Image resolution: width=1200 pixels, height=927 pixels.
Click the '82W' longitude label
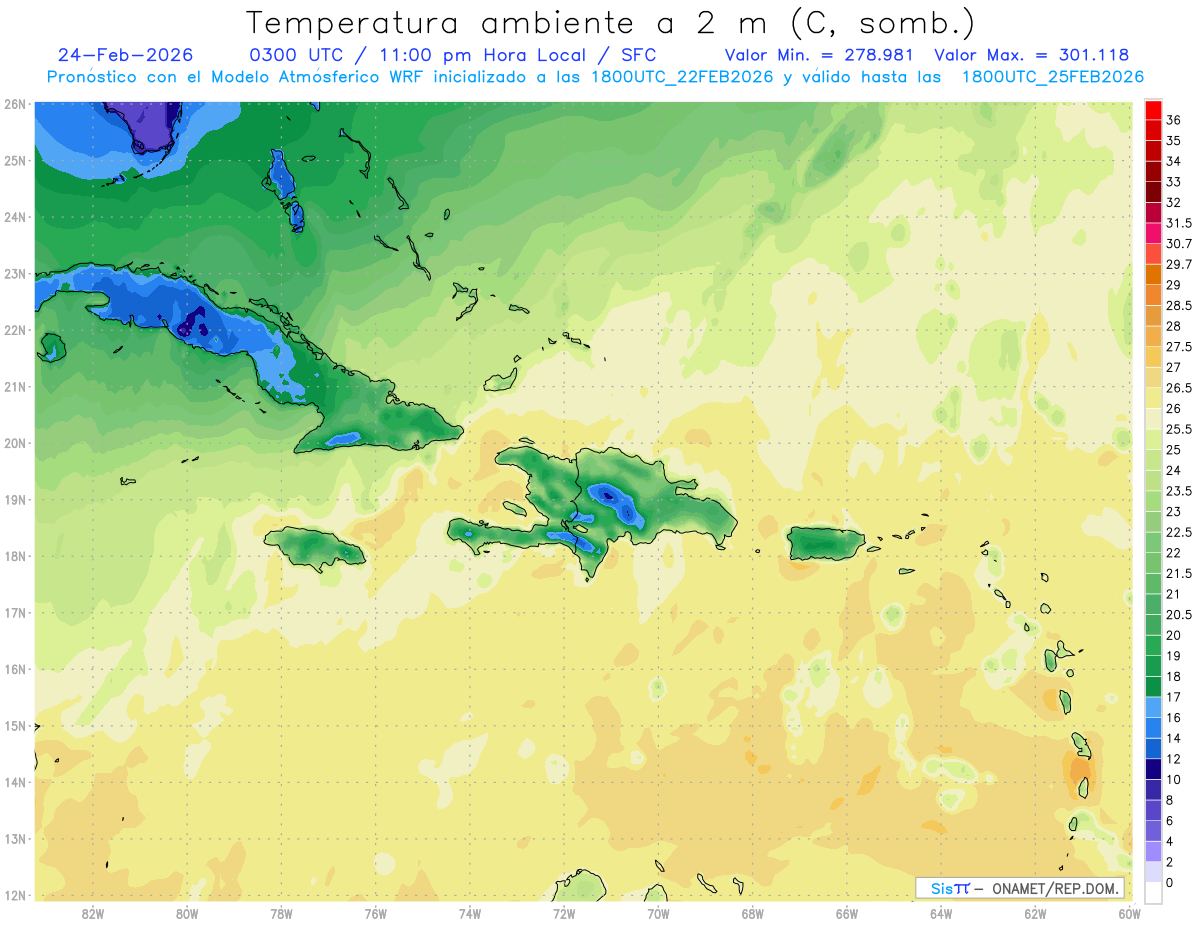(93, 913)
